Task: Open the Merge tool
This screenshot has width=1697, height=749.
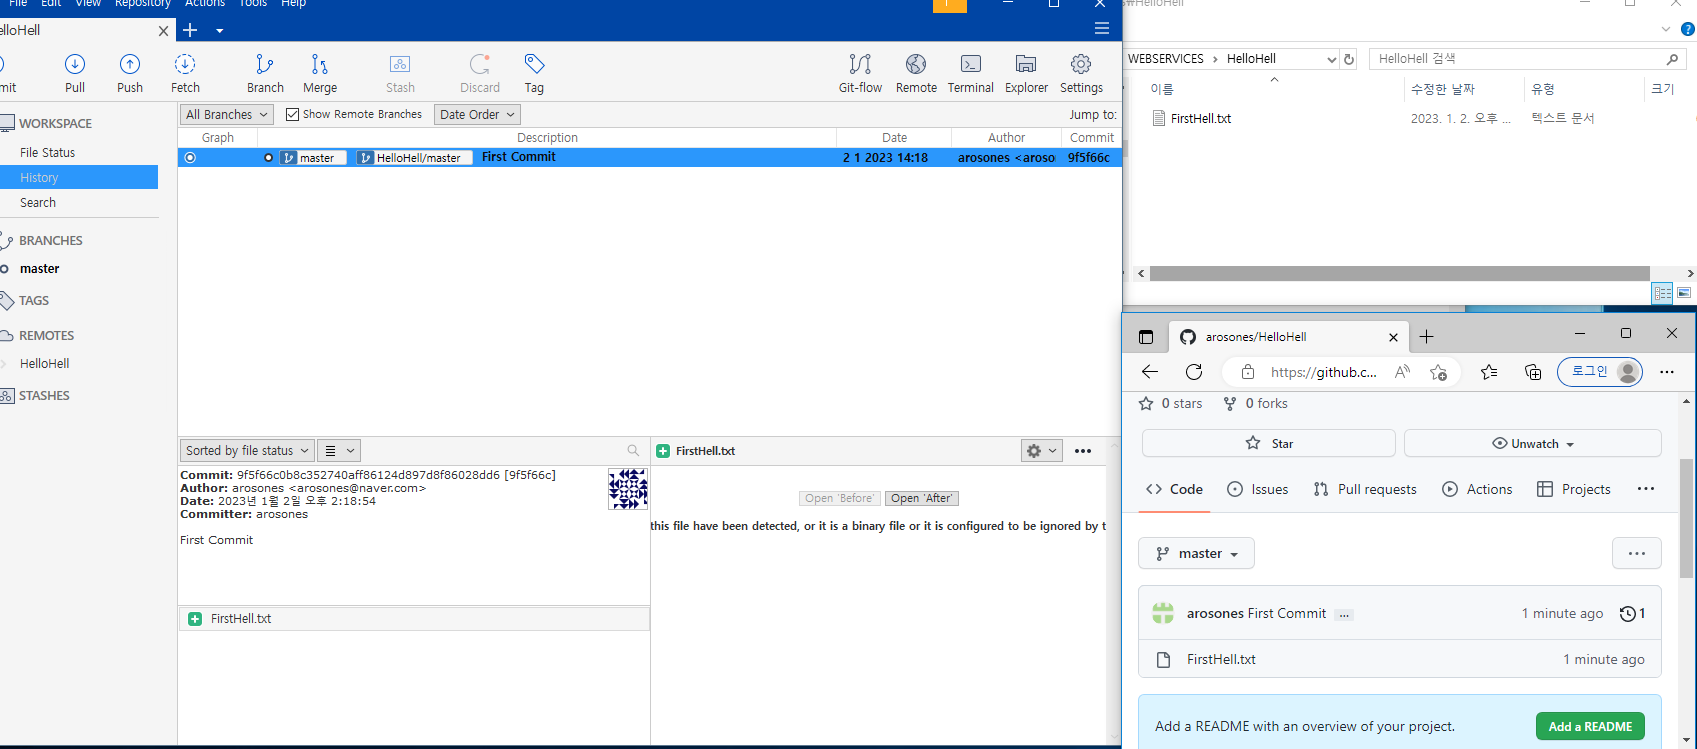Action: coord(320,73)
